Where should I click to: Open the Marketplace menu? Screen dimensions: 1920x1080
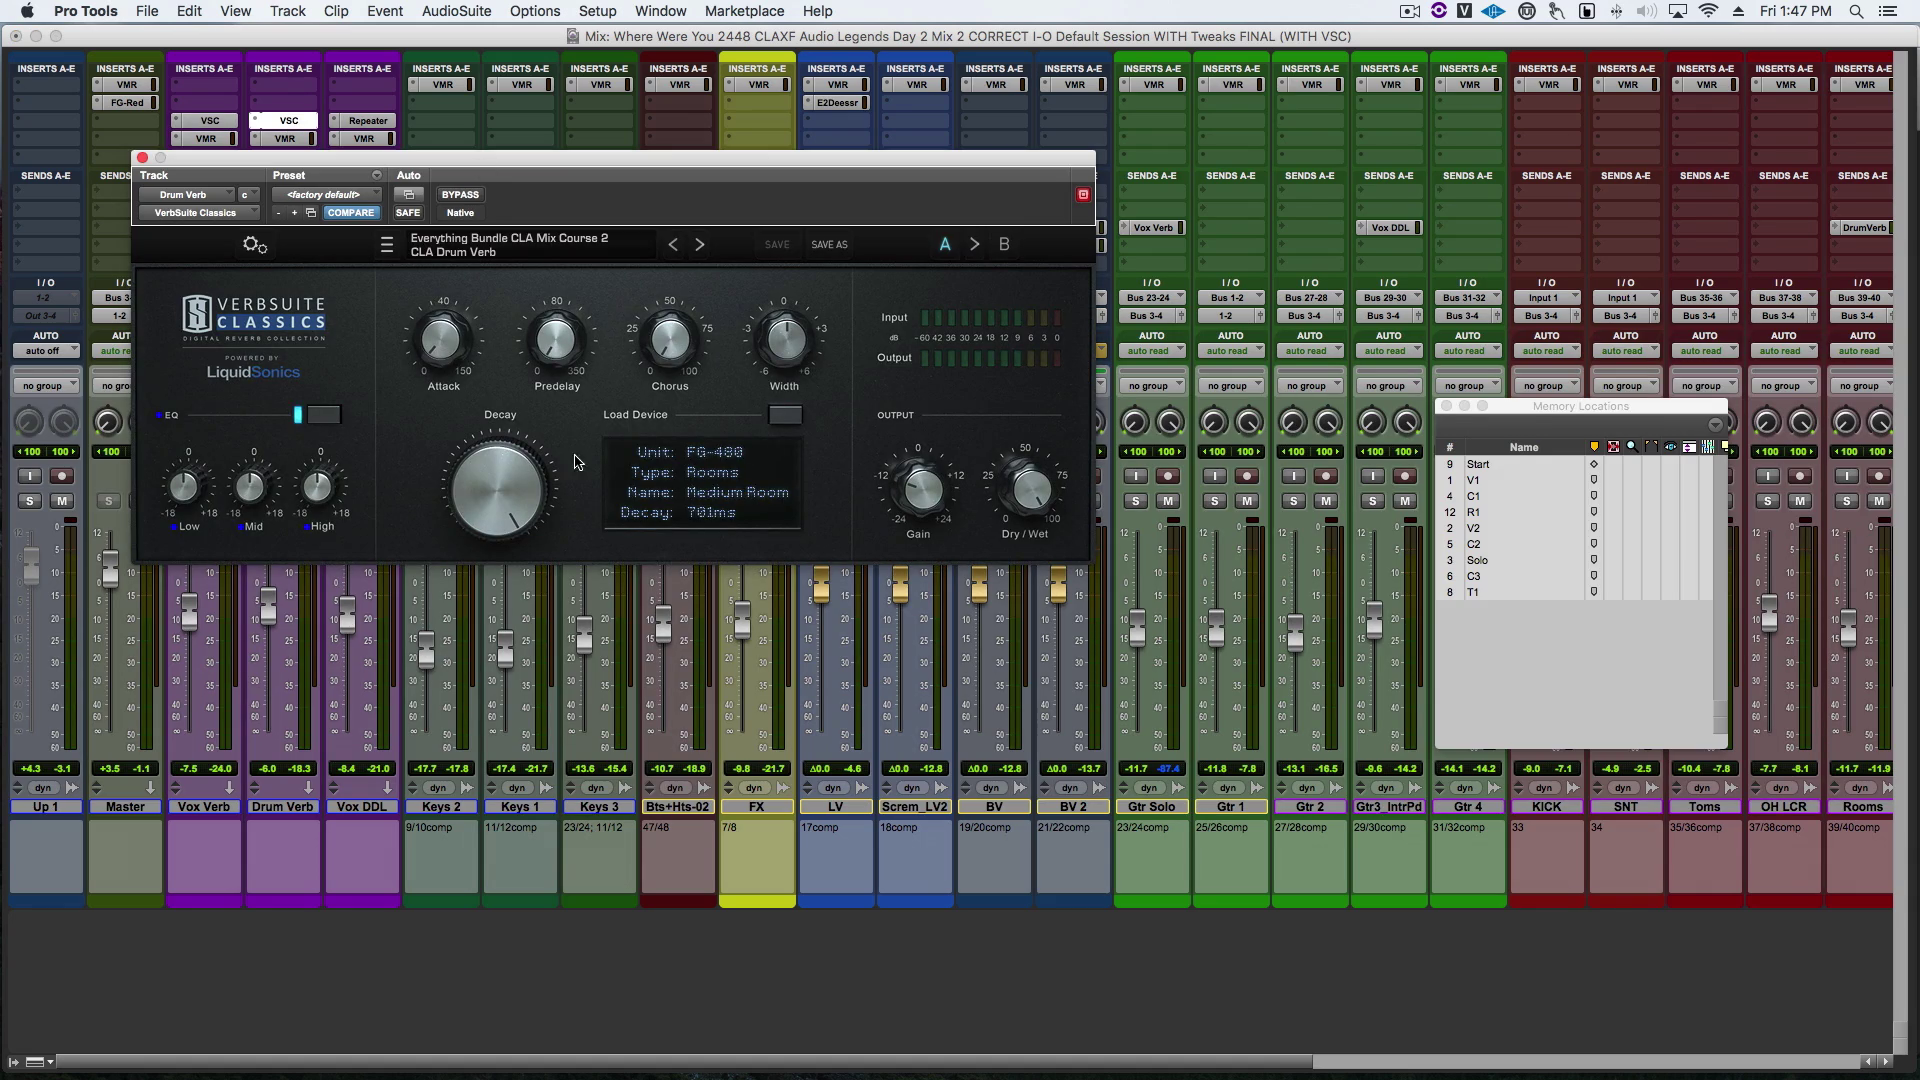[x=744, y=11]
